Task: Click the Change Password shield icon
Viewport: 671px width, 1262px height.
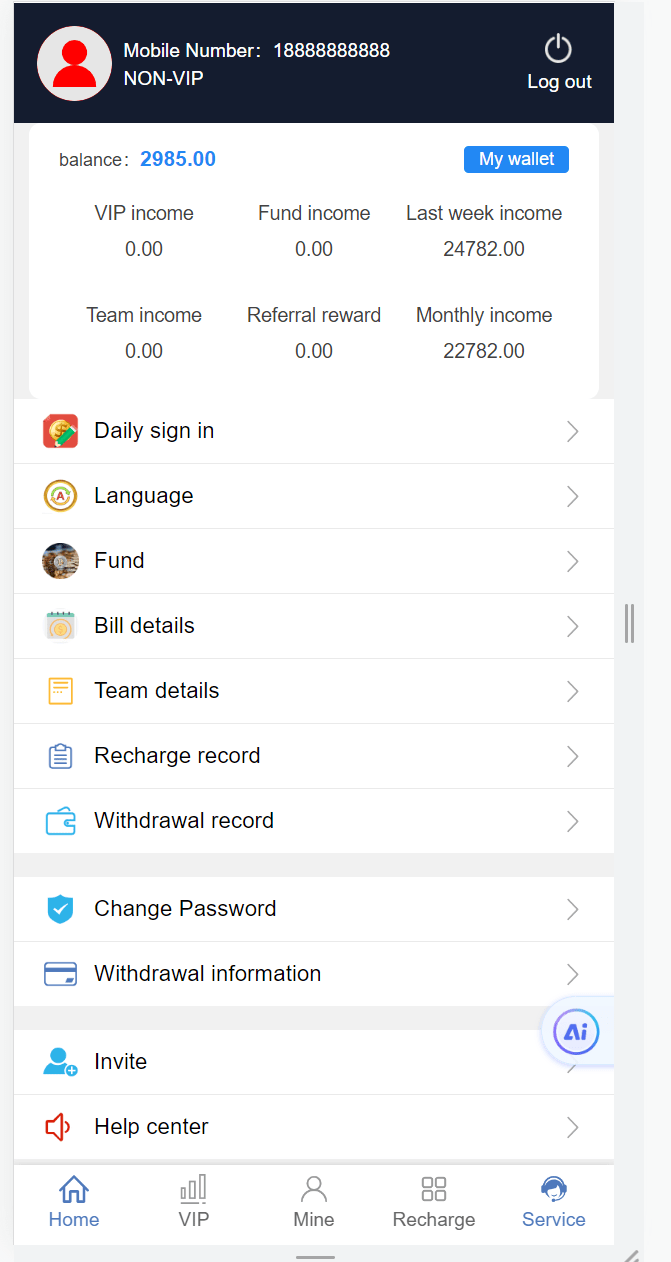Action: (60, 909)
